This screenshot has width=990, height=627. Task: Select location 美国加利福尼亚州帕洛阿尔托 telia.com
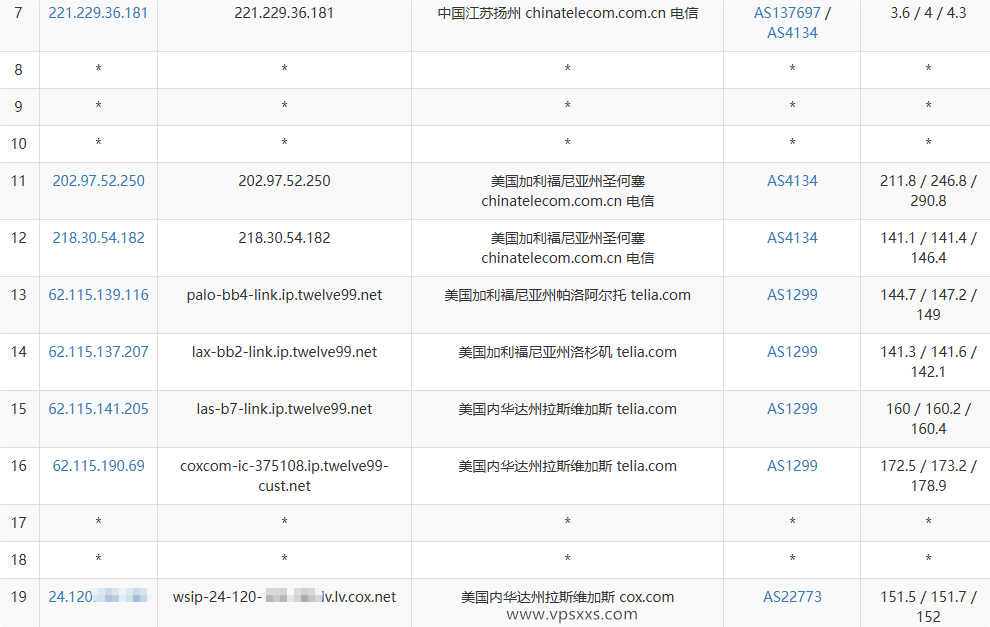pos(567,295)
